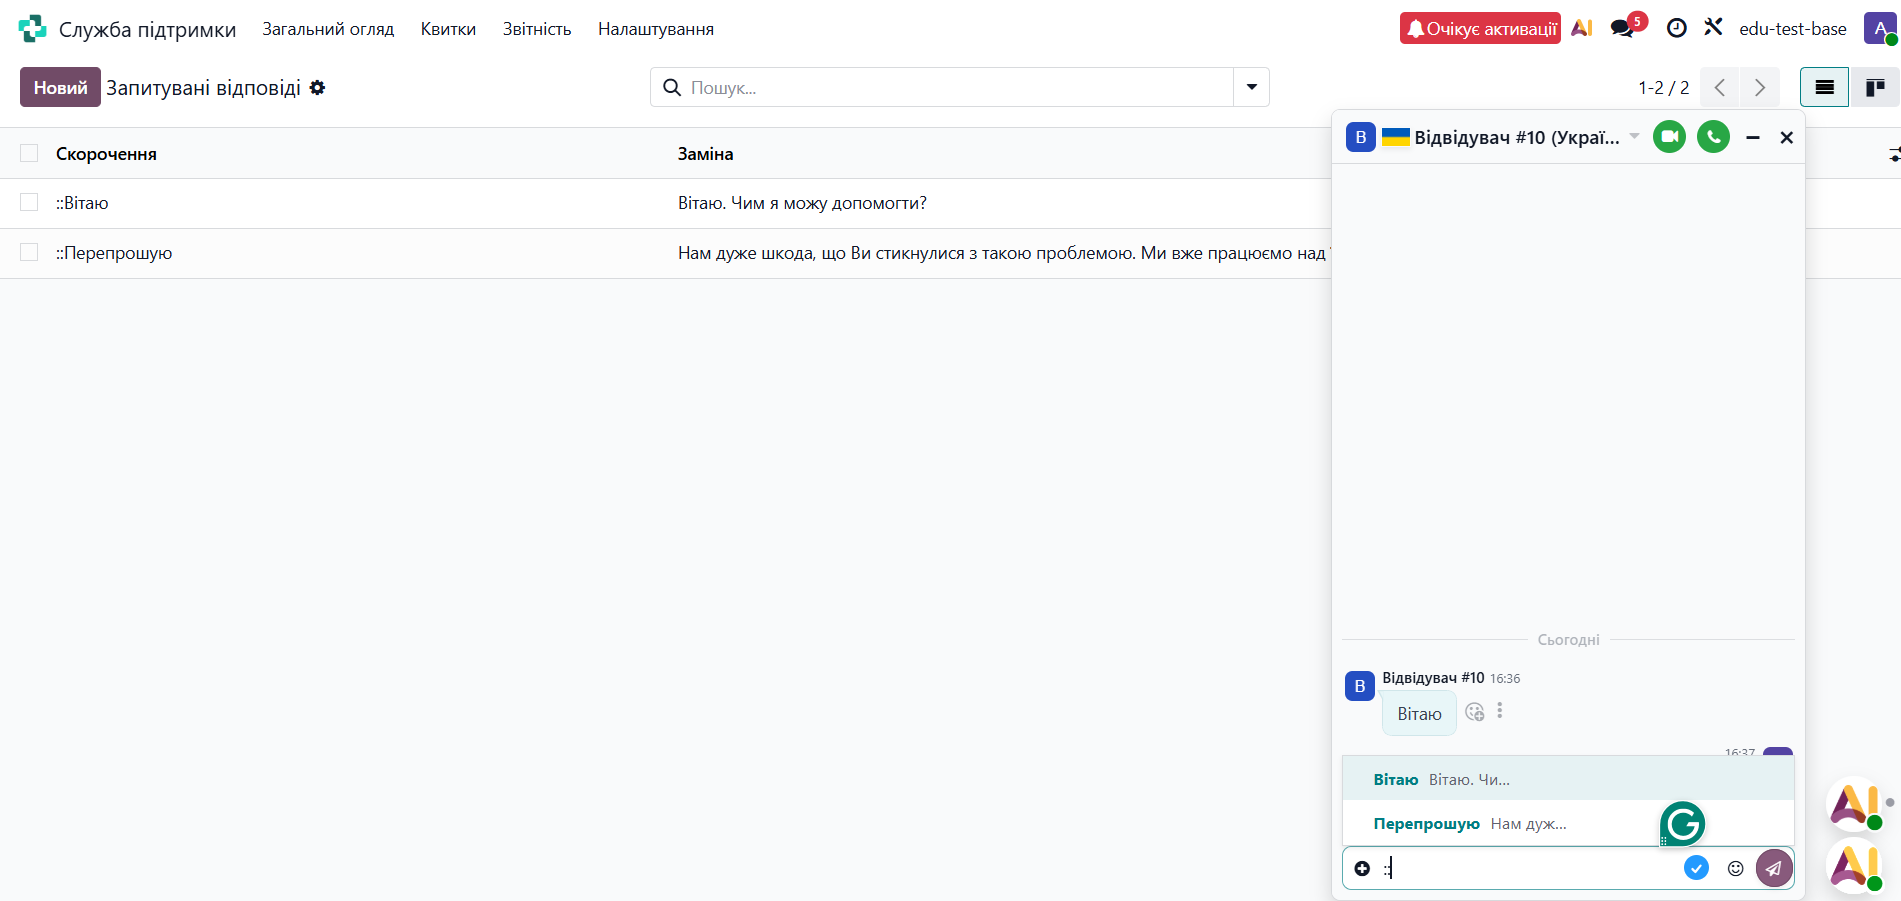The height and width of the screenshot is (901, 1901).
Task: Select all rows with header checkbox
Action: click(29, 153)
